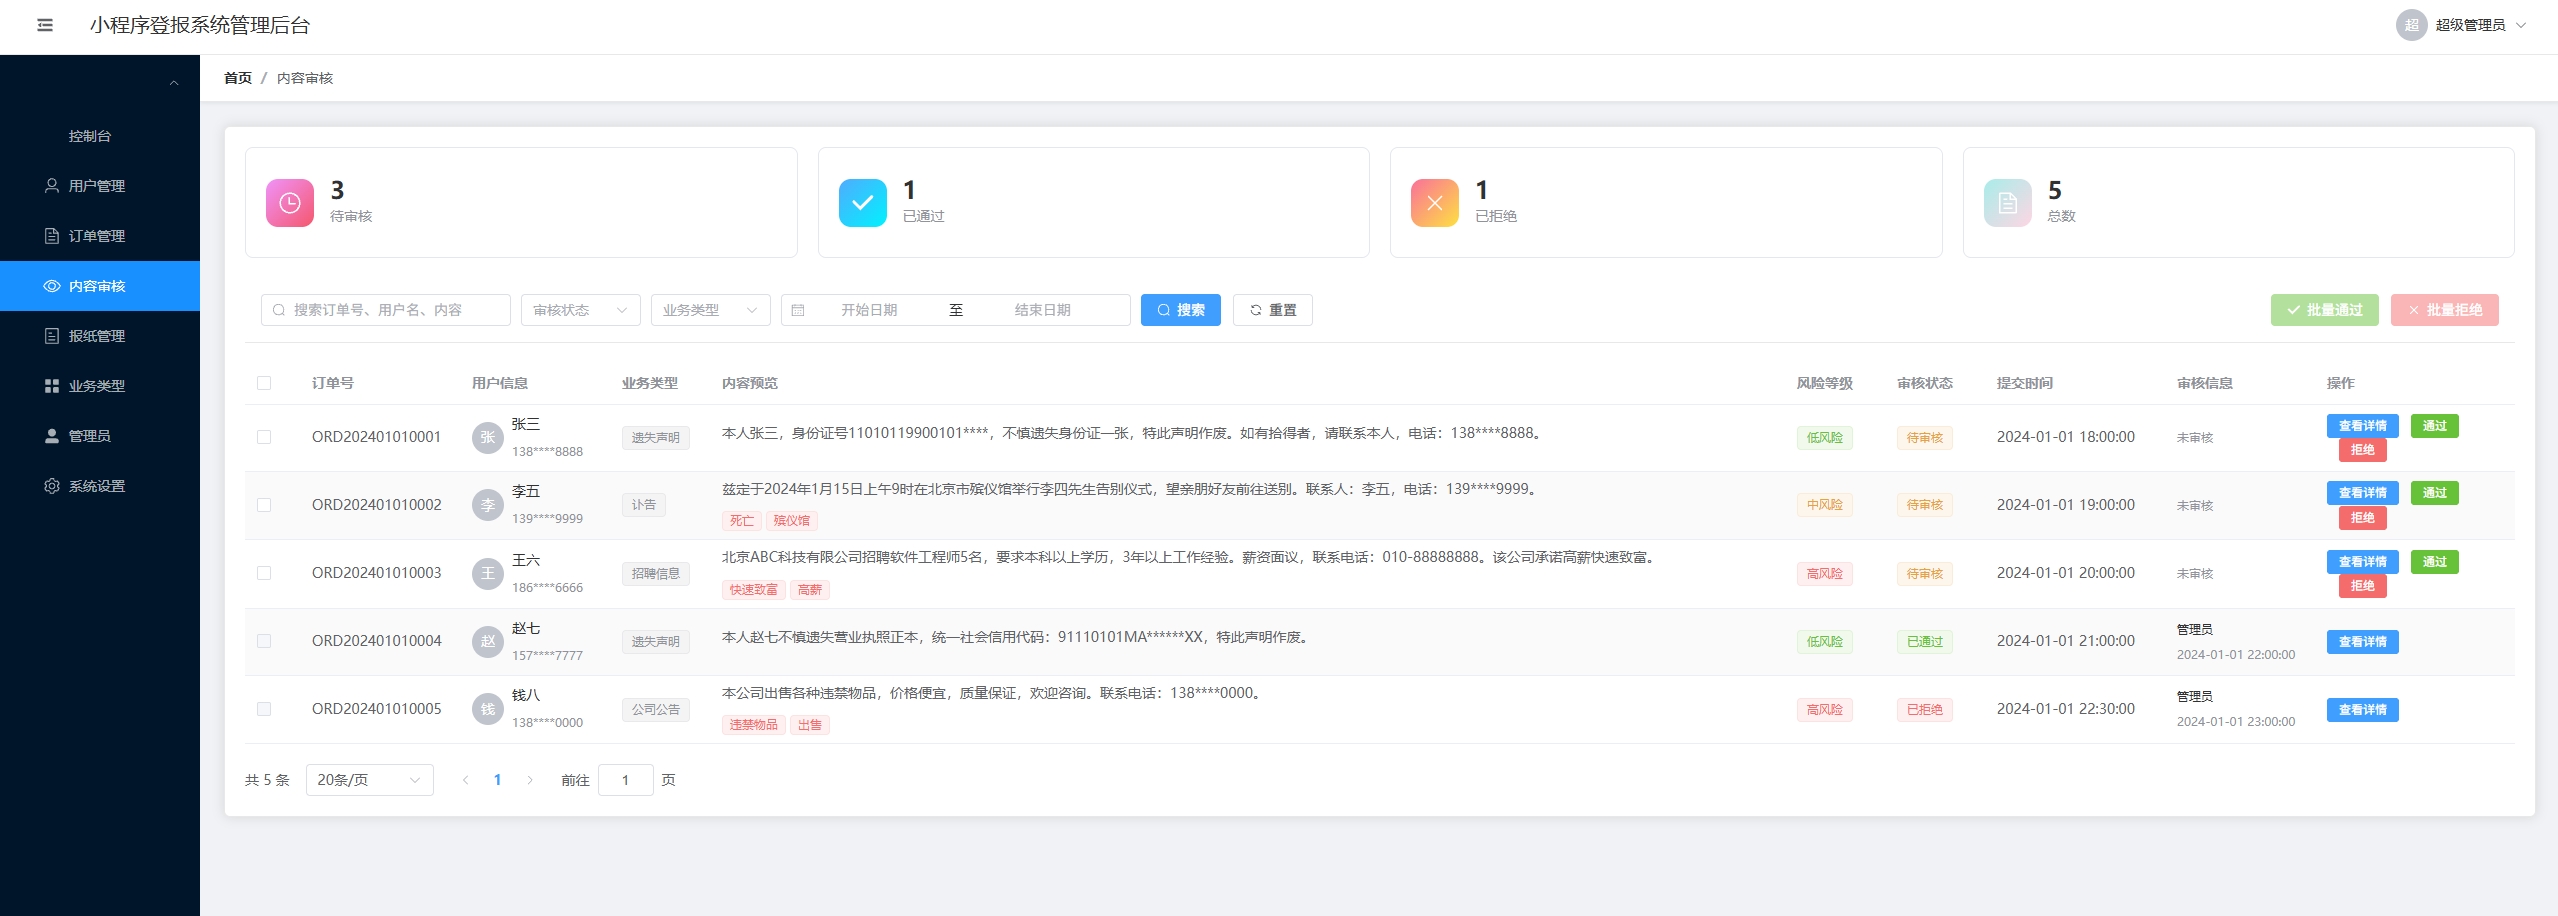Open the 审核状态 dropdown filter
The width and height of the screenshot is (2558, 916).
(580, 310)
